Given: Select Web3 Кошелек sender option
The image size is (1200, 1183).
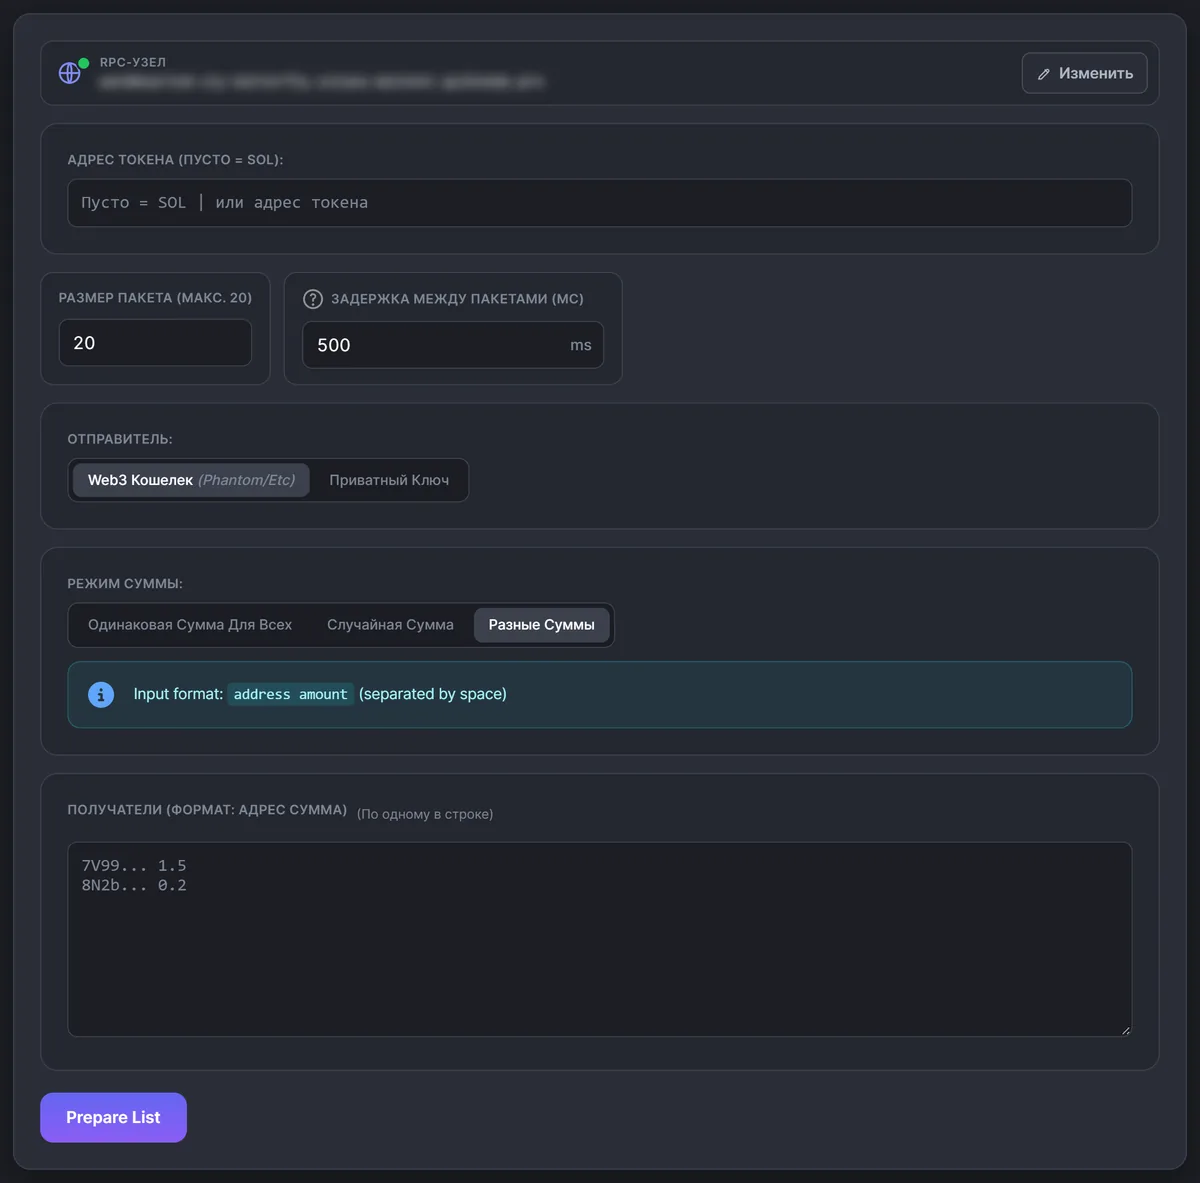Looking at the screenshot, I should [191, 480].
